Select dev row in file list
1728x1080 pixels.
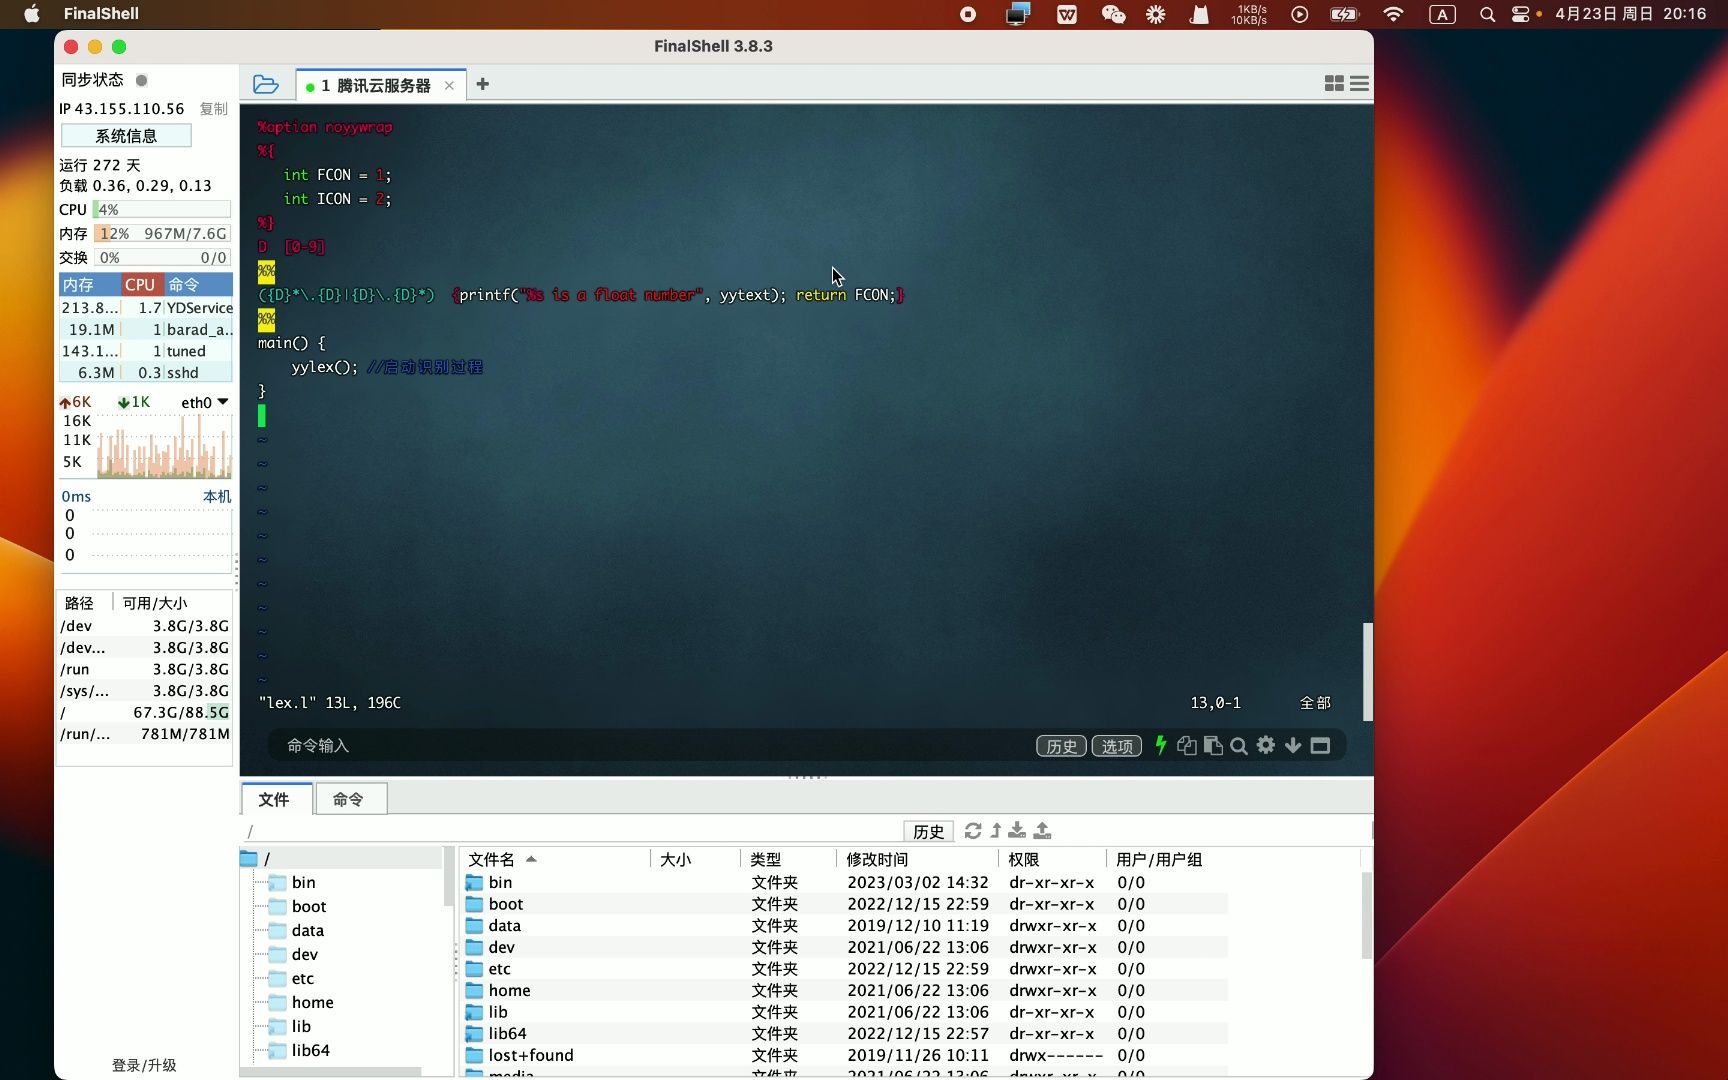click(845, 947)
